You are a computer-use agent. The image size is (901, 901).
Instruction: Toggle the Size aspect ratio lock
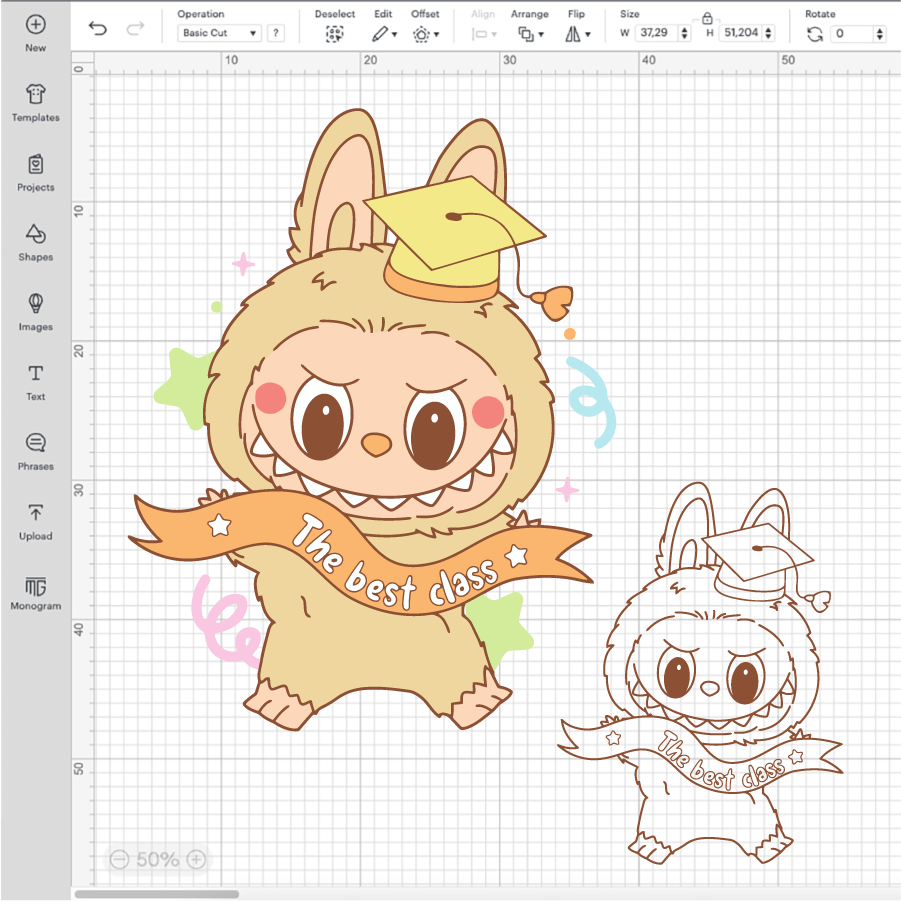coord(707,17)
